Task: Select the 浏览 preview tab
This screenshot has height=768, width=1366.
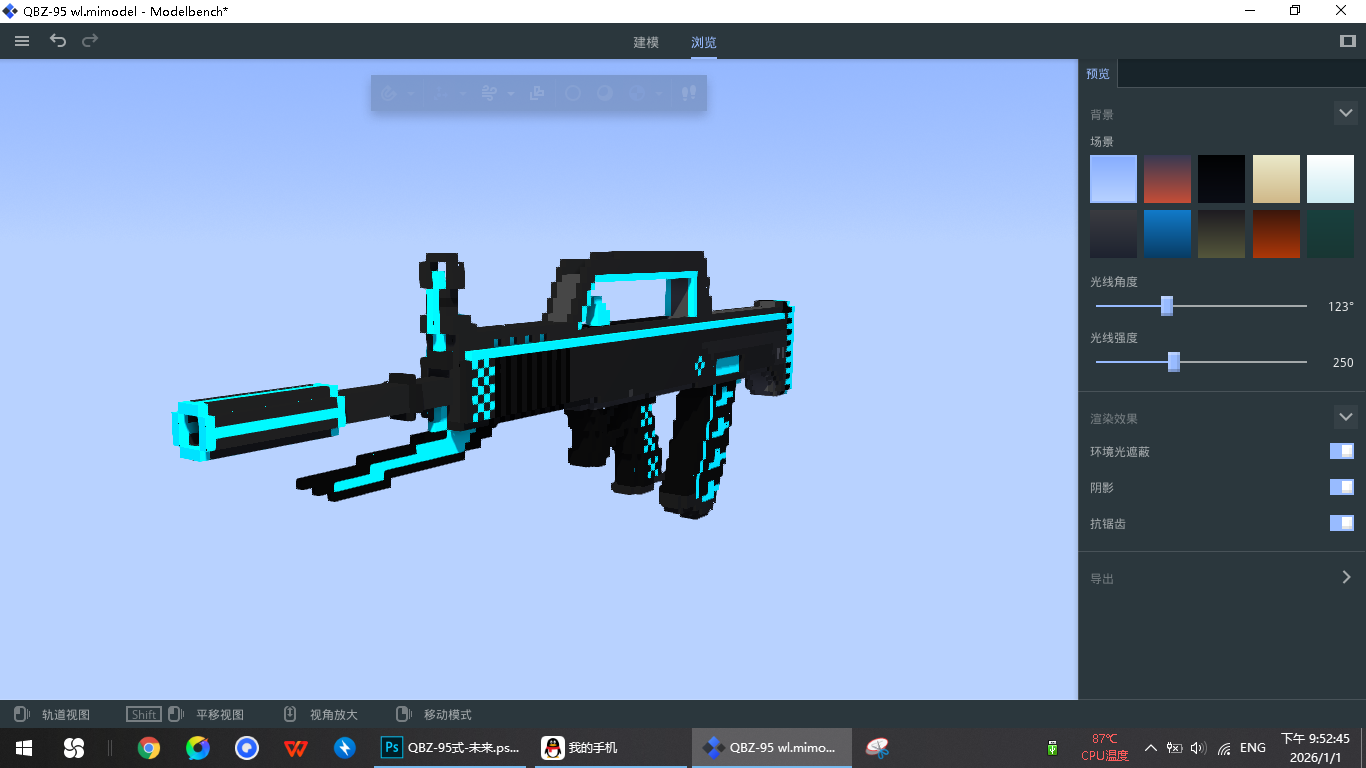Action: pos(703,43)
